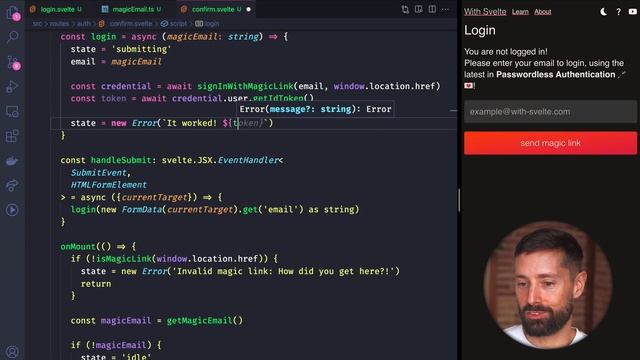Click 'isMagicLink' function call text
Viewport: 640px width, 360px height.
click(x=124, y=259)
